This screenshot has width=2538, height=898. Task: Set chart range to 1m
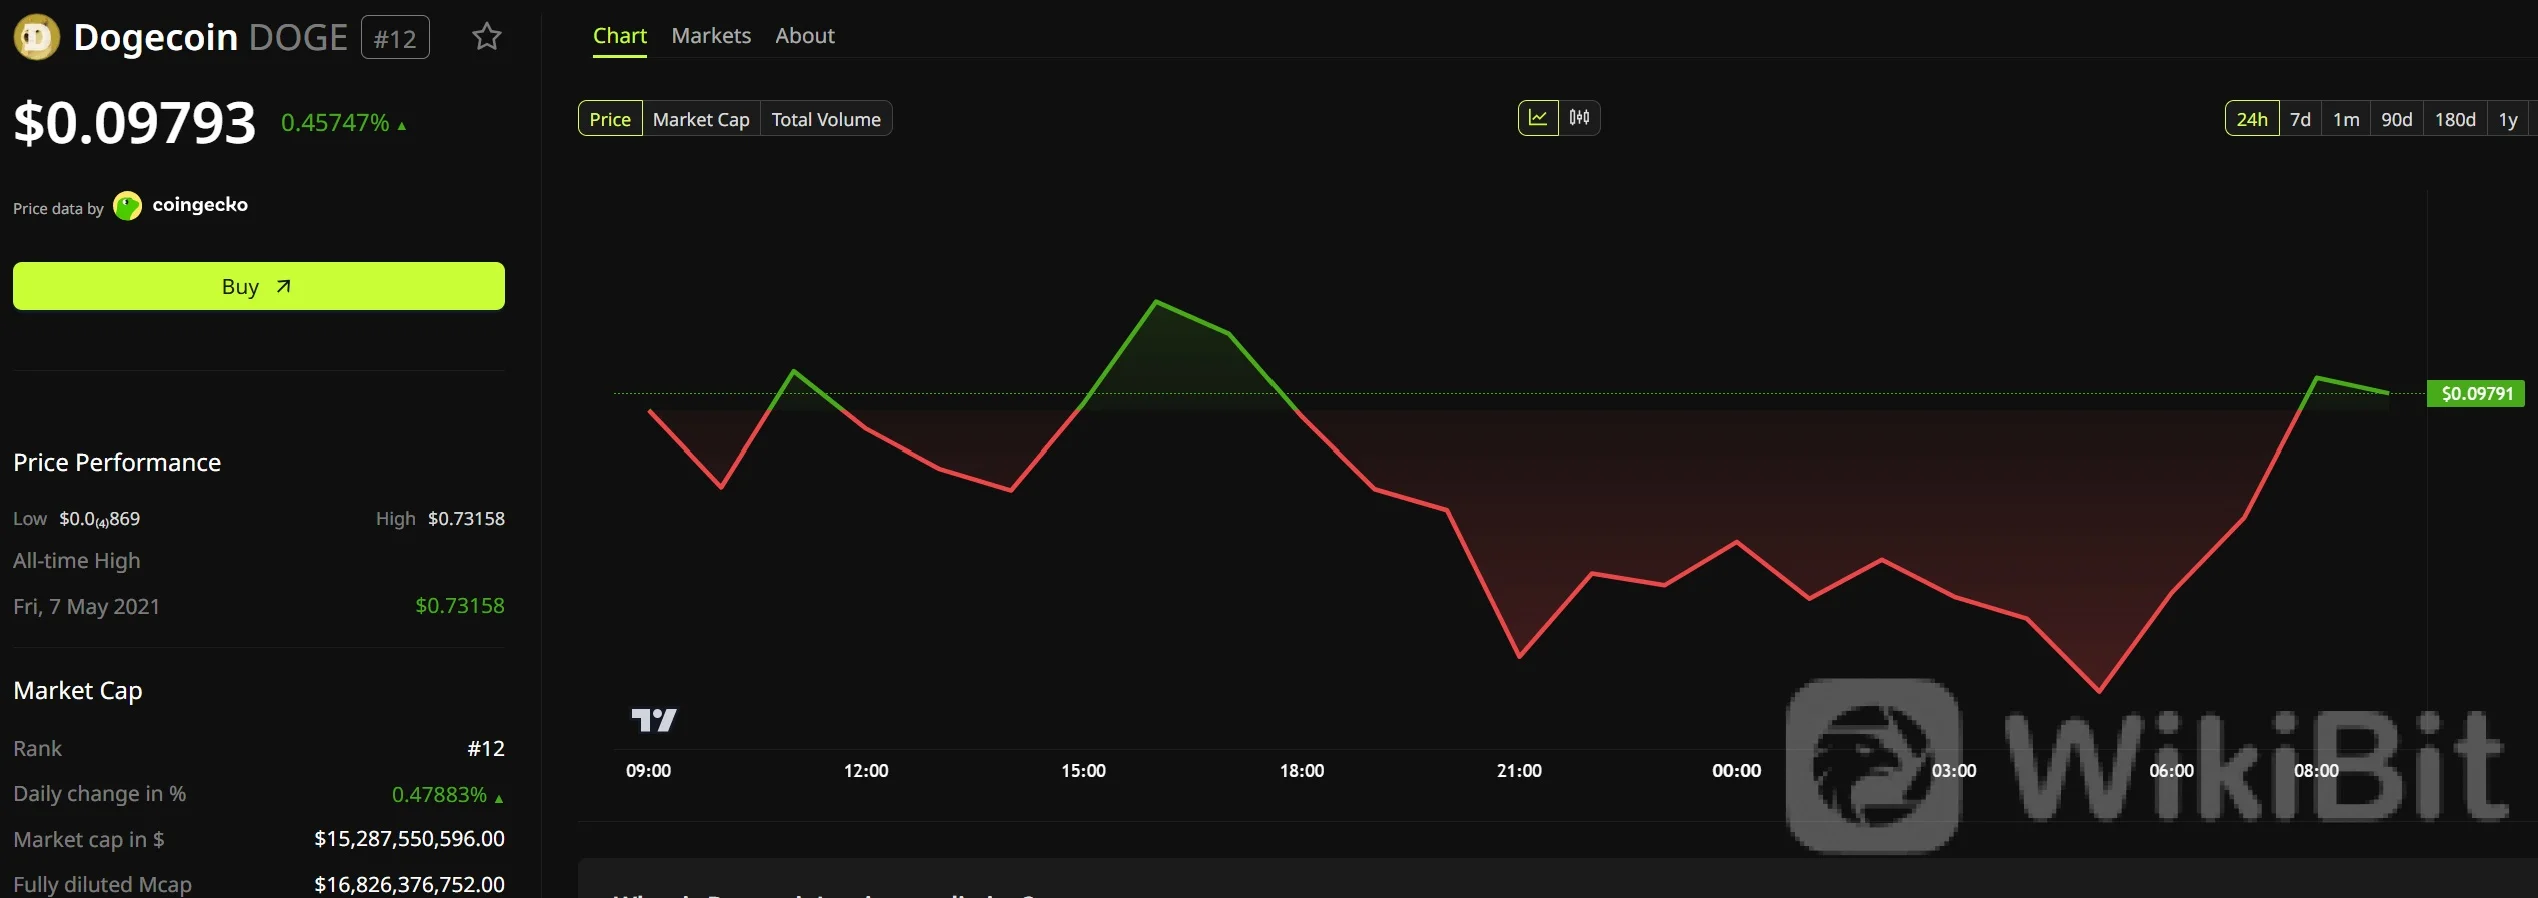[2346, 119]
